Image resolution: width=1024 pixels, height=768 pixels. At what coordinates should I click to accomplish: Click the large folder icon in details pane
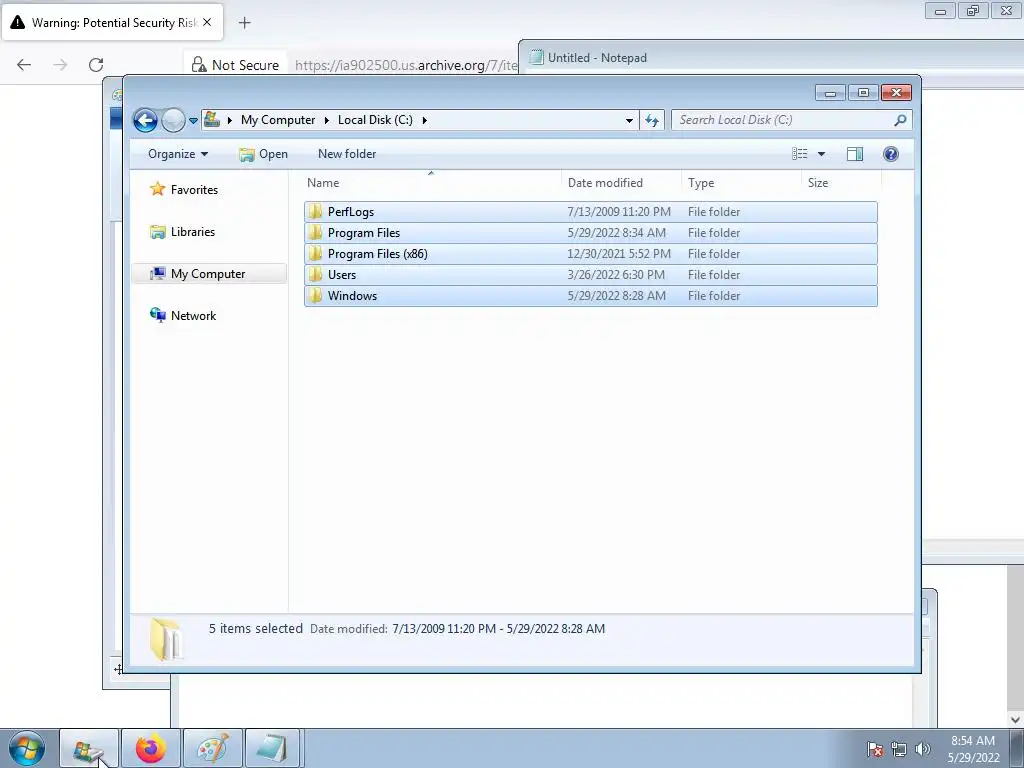[x=167, y=639]
